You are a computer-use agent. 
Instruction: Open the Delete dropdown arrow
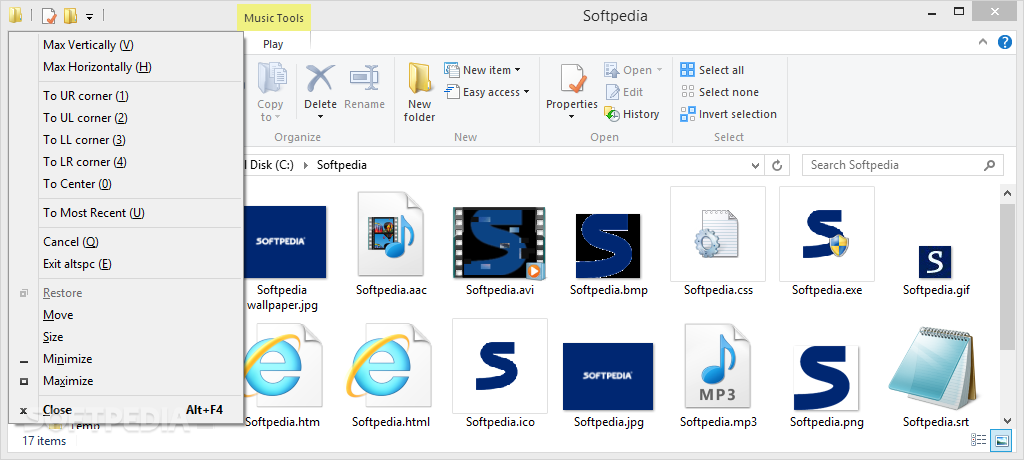(x=320, y=117)
